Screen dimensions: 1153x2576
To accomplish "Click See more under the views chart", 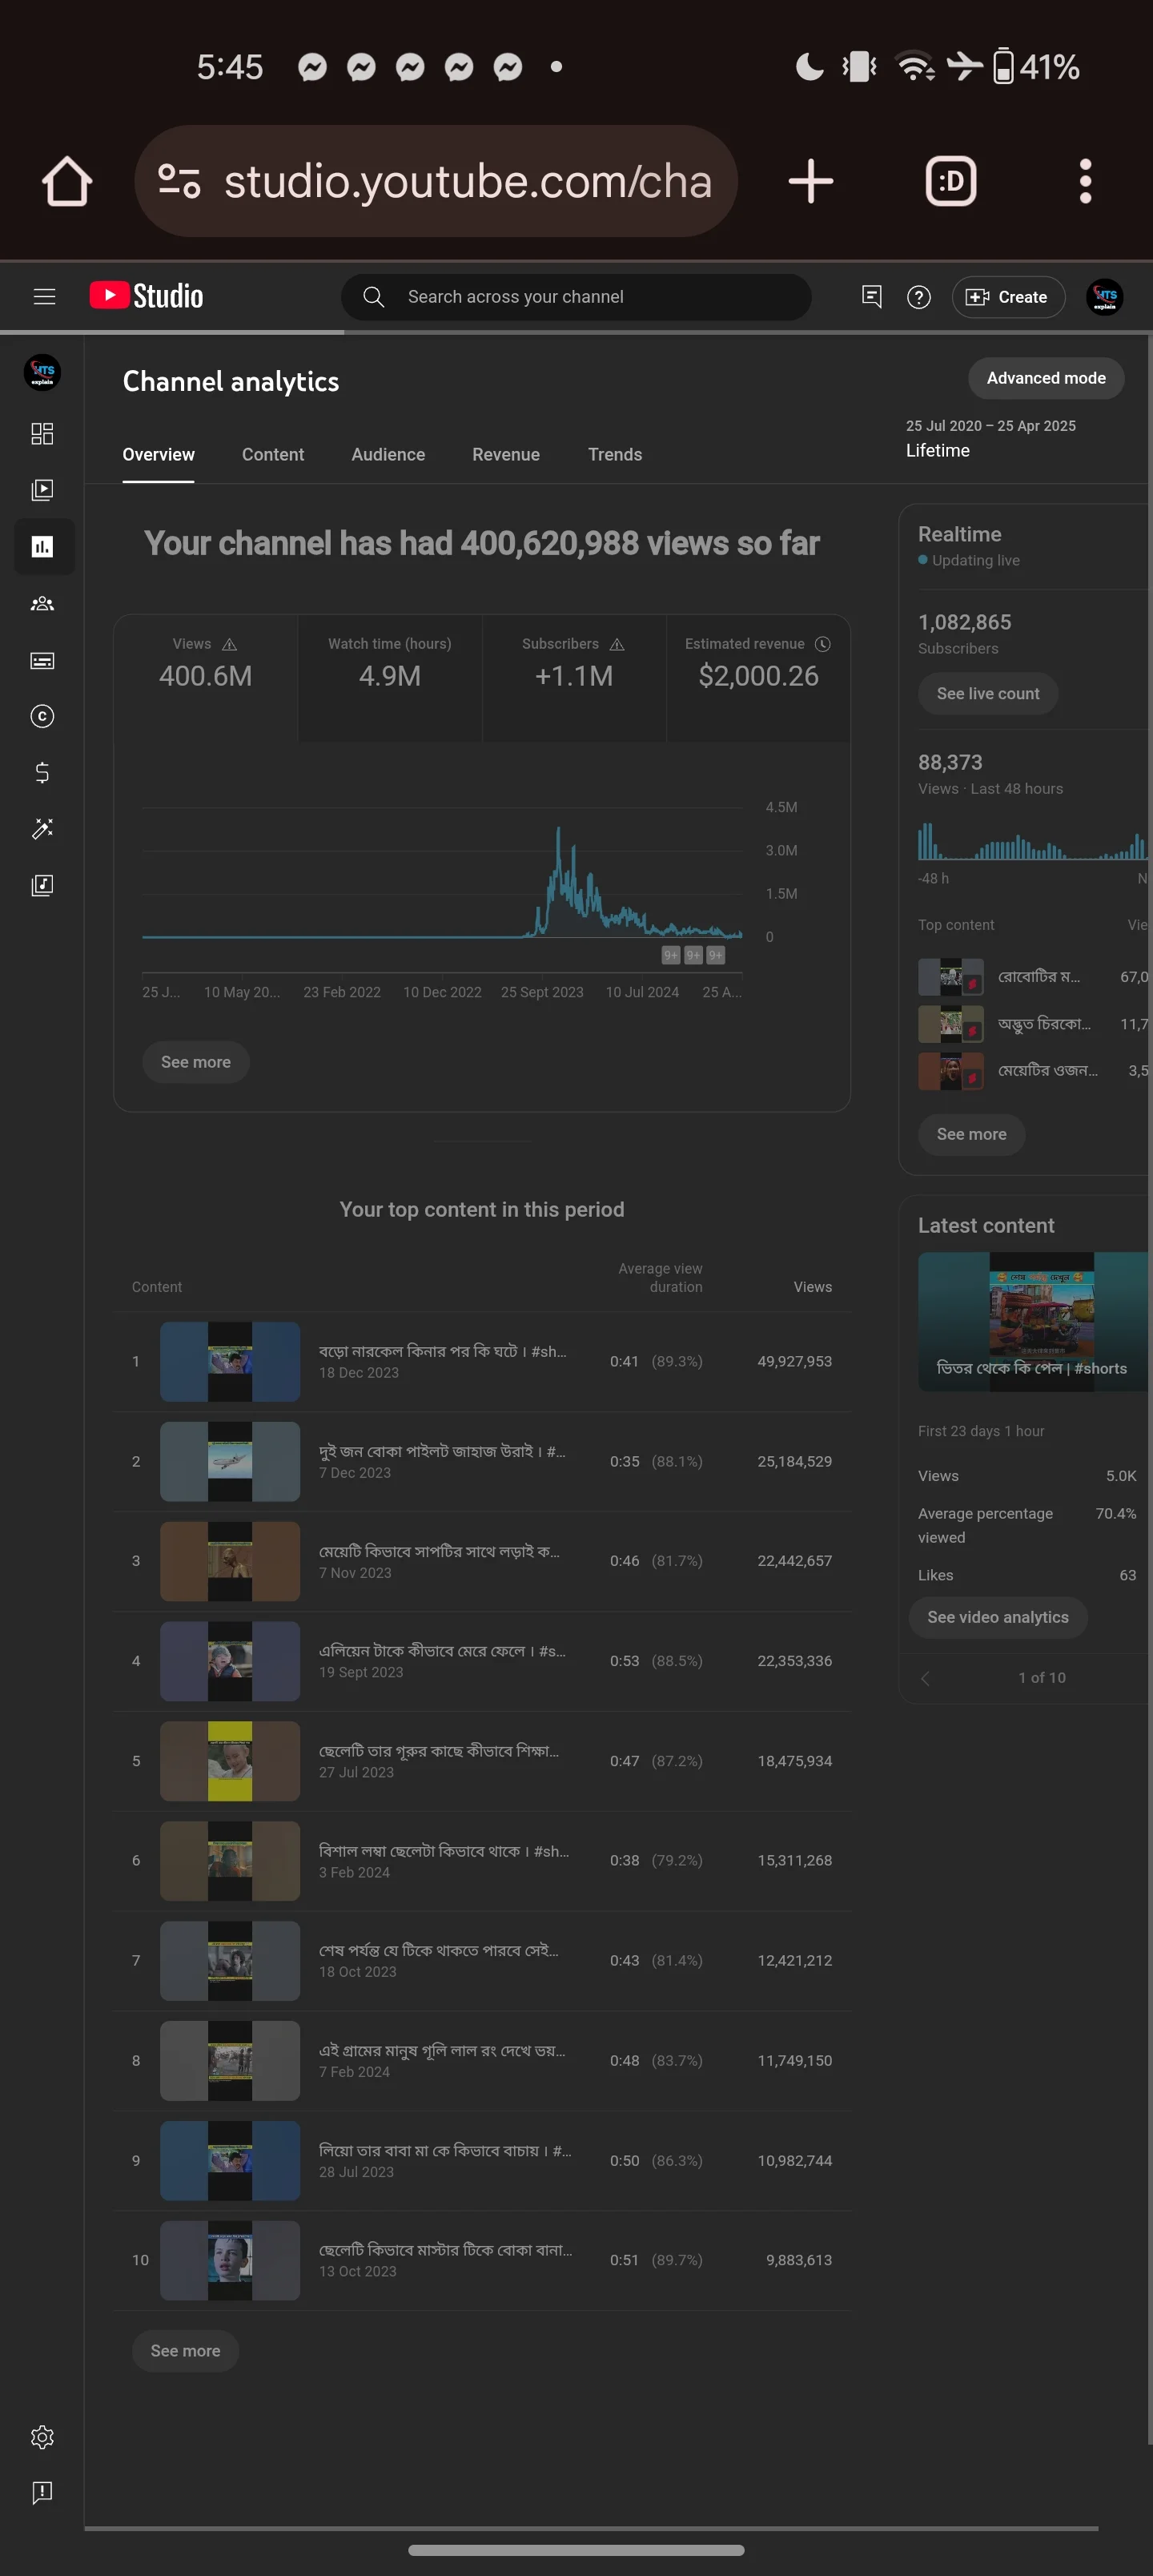I will pyautogui.click(x=196, y=1062).
